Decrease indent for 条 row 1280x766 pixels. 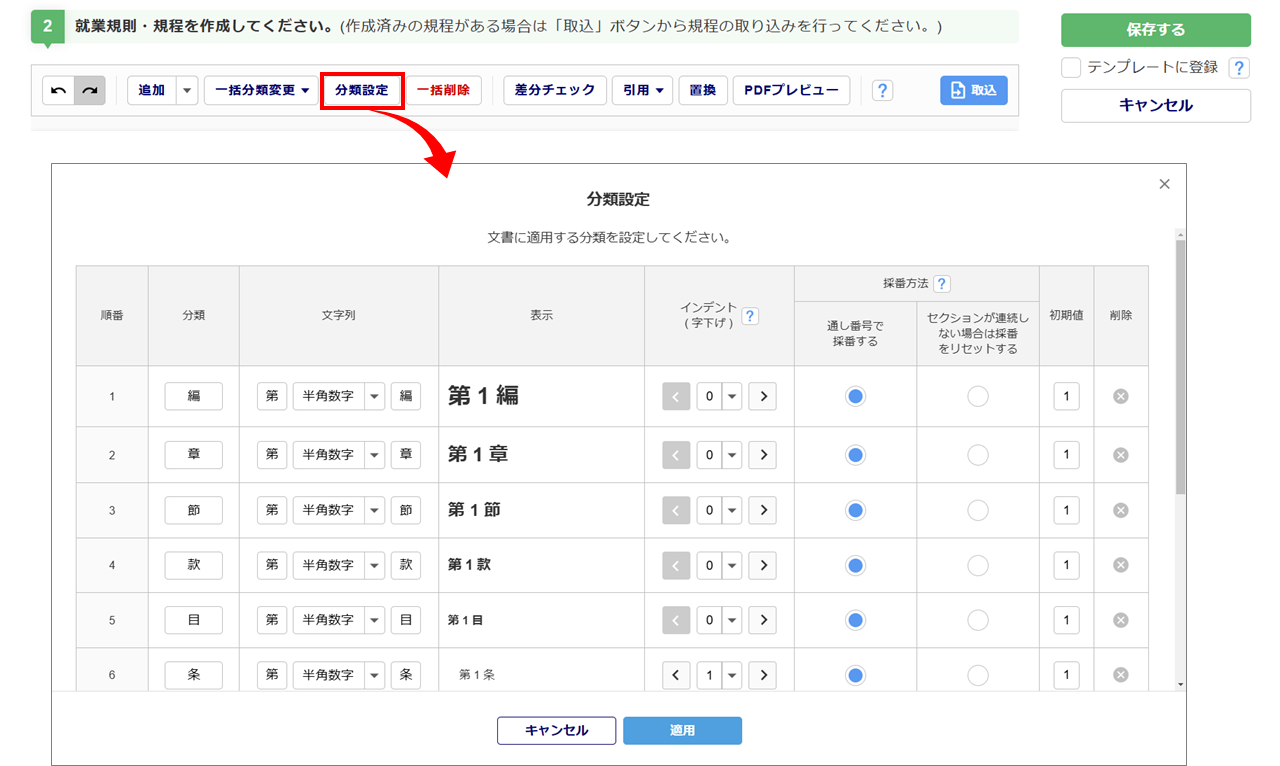(677, 675)
